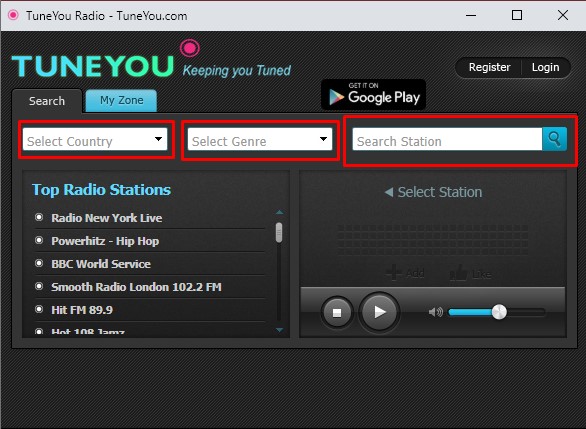The image size is (586, 429).
Task: Open the Select Genre dropdown
Action: (260, 139)
